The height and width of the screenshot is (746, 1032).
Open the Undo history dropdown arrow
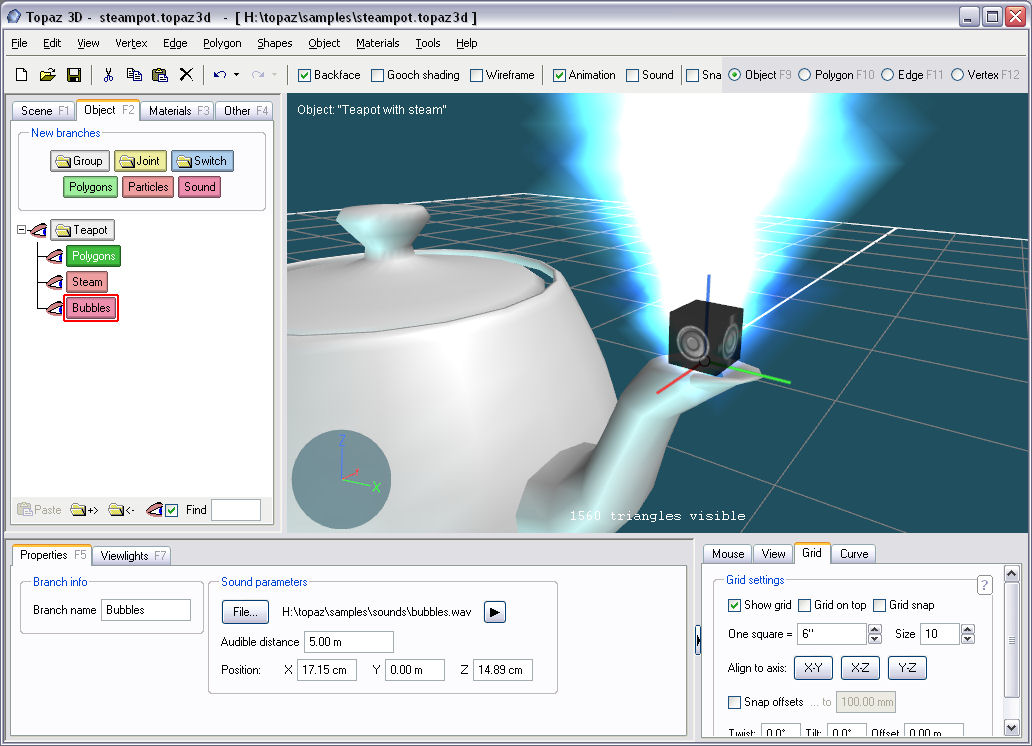click(236, 75)
